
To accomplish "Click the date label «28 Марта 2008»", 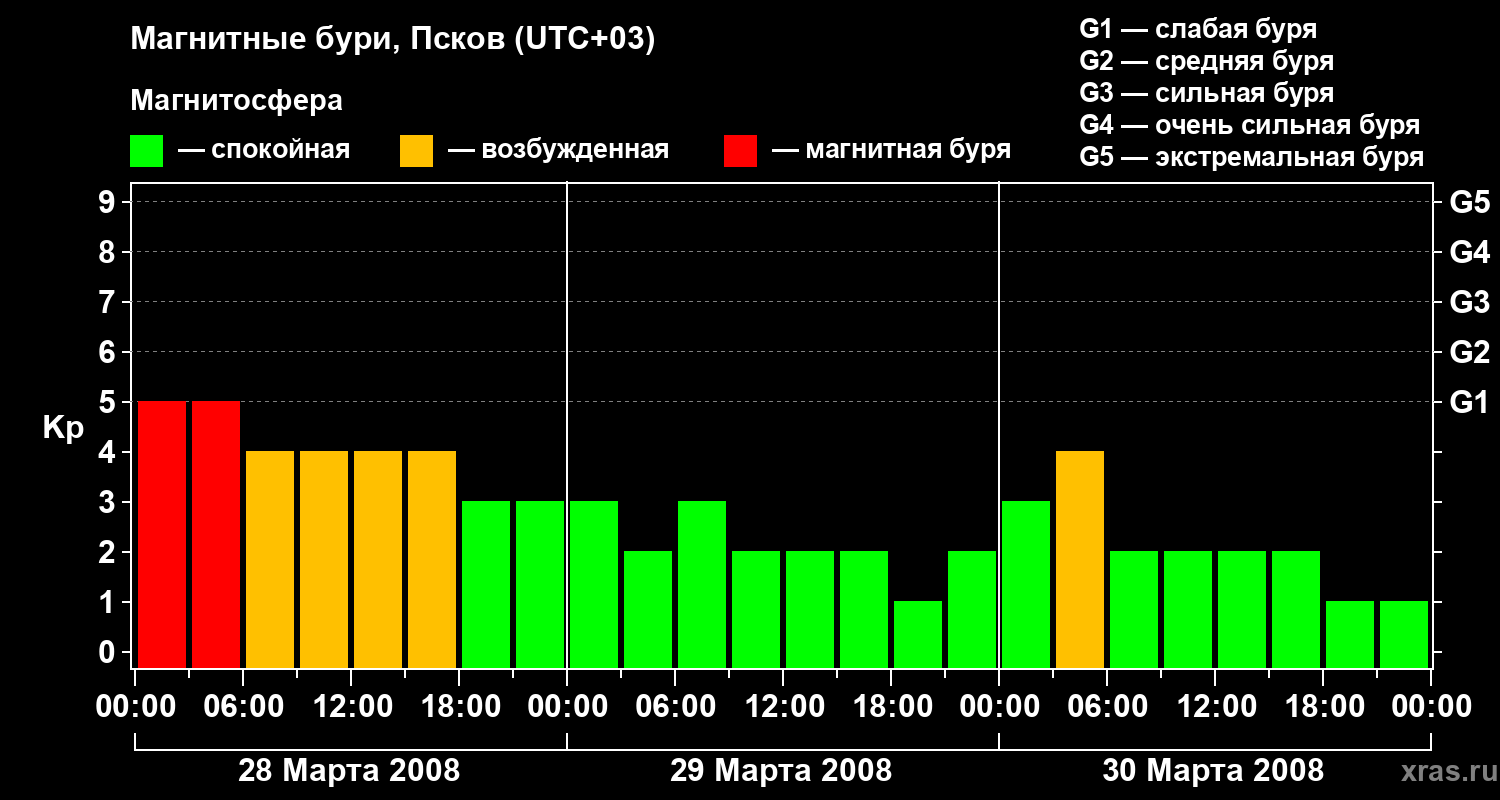I will (349, 771).
